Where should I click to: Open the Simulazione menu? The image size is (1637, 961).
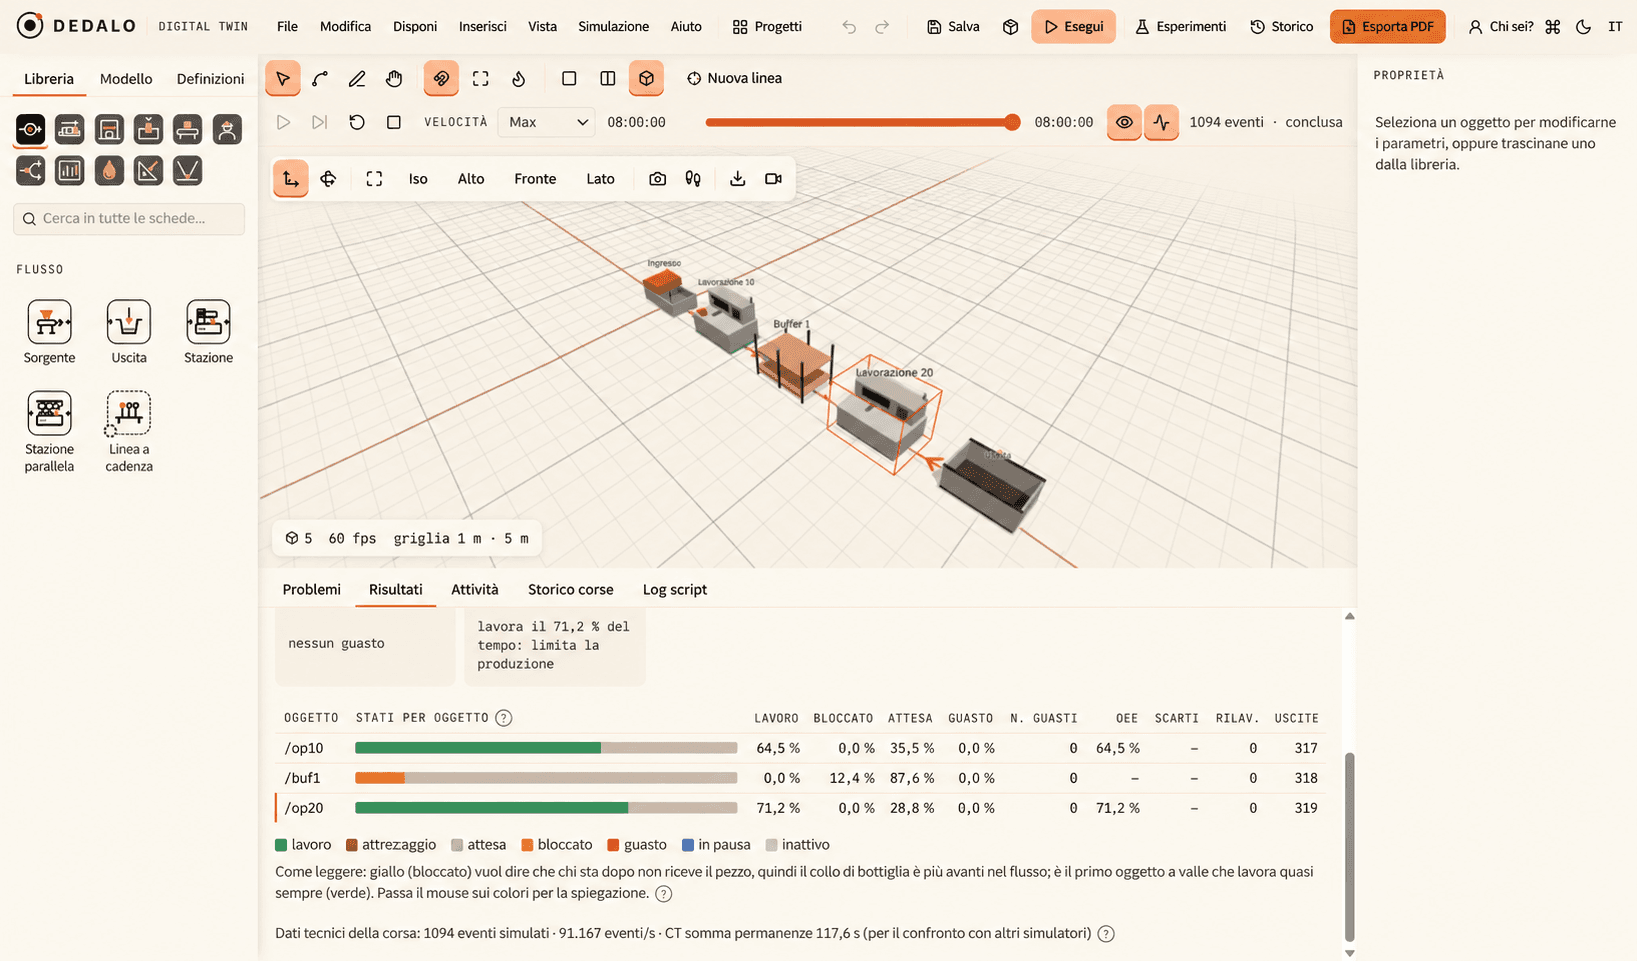coord(614,27)
